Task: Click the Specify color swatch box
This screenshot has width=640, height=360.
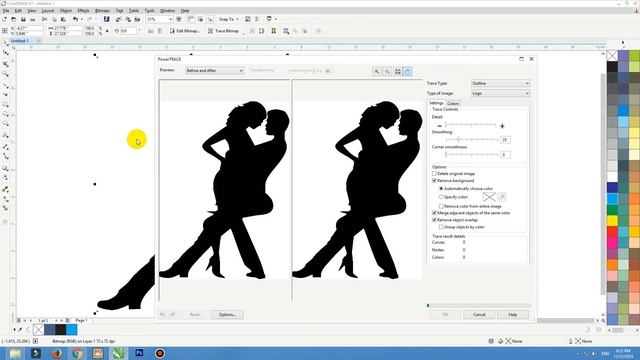Action: [x=489, y=197]
